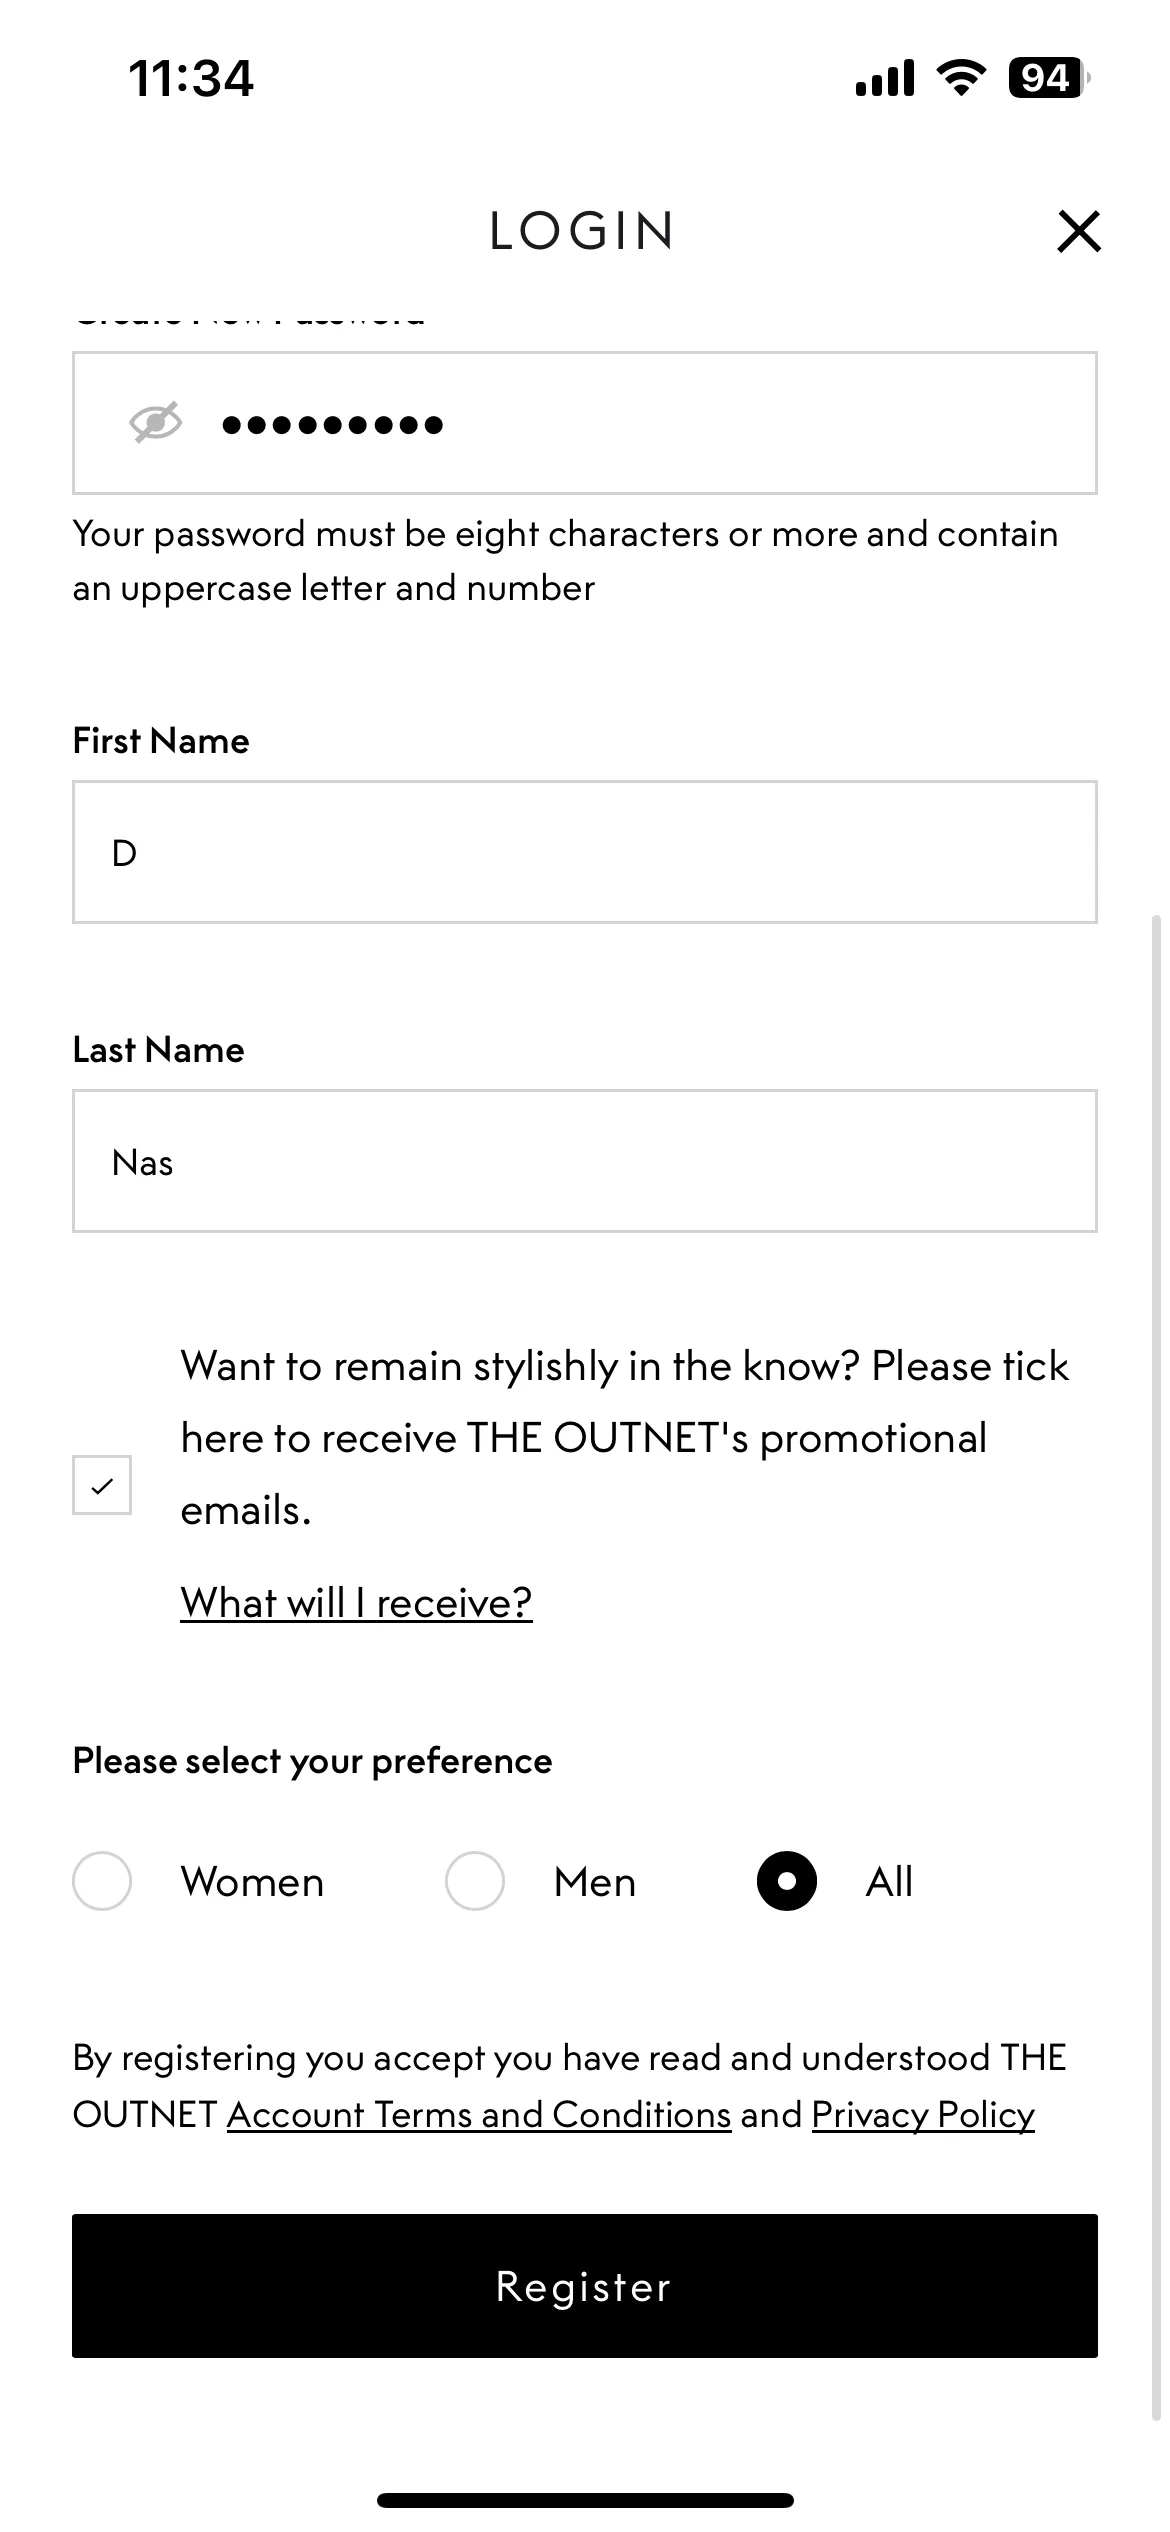Tap the cellular signal bars icon
The height and width of the screenshot is (2532, 1170).
(x=885, y=77)
